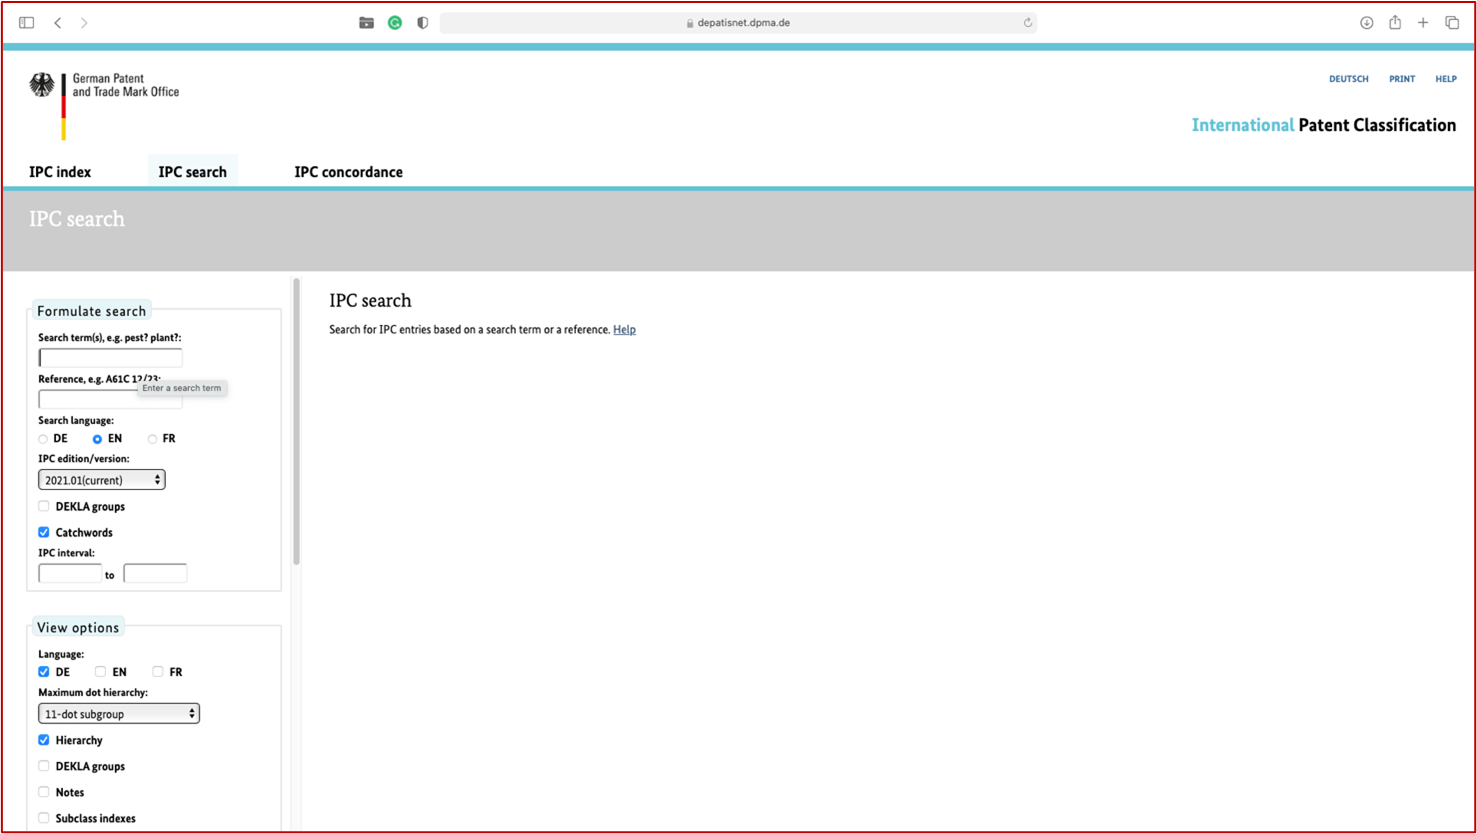Viewport: 1477px width, 834px height.
Task: Click the Help link in search description
Action: tap(624, 330)
